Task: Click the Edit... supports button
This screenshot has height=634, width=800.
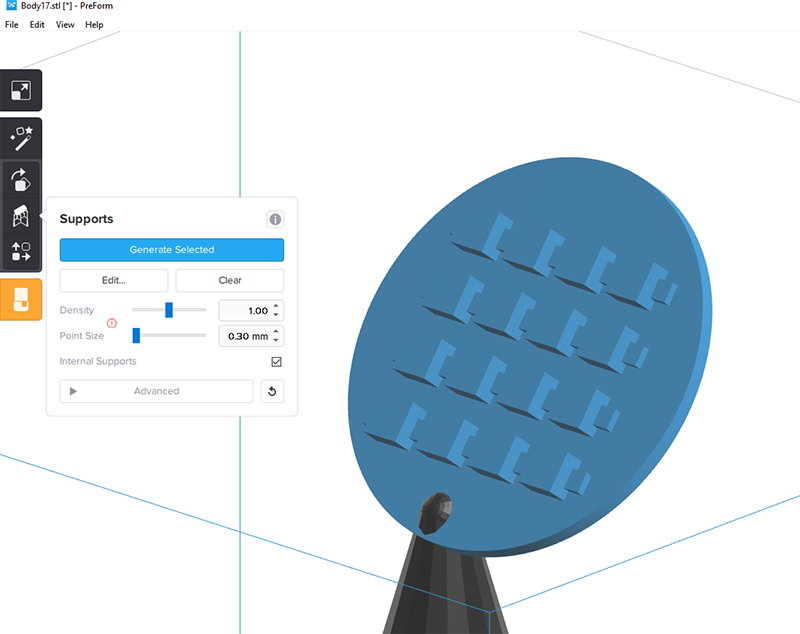Action: pos(114,280)
